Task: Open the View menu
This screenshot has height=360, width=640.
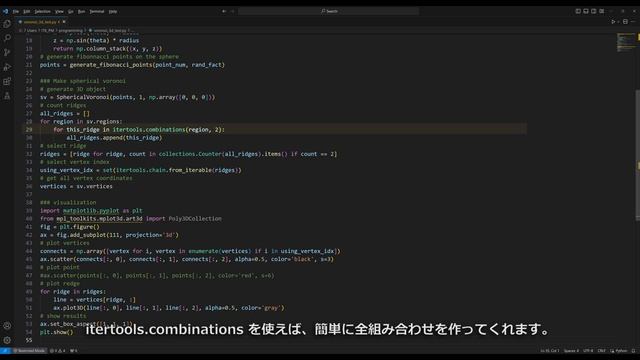Action: point(59,11)
